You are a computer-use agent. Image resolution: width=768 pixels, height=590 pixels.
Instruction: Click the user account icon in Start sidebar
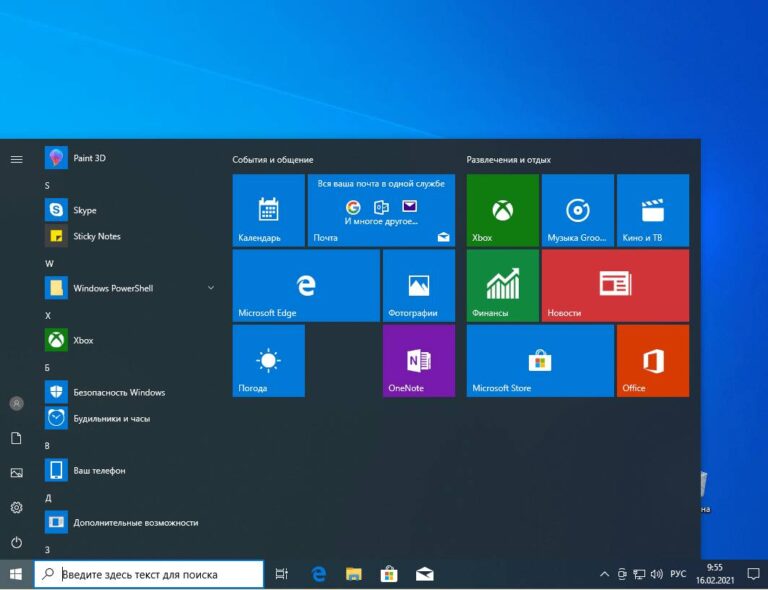[x=17, y=403]
